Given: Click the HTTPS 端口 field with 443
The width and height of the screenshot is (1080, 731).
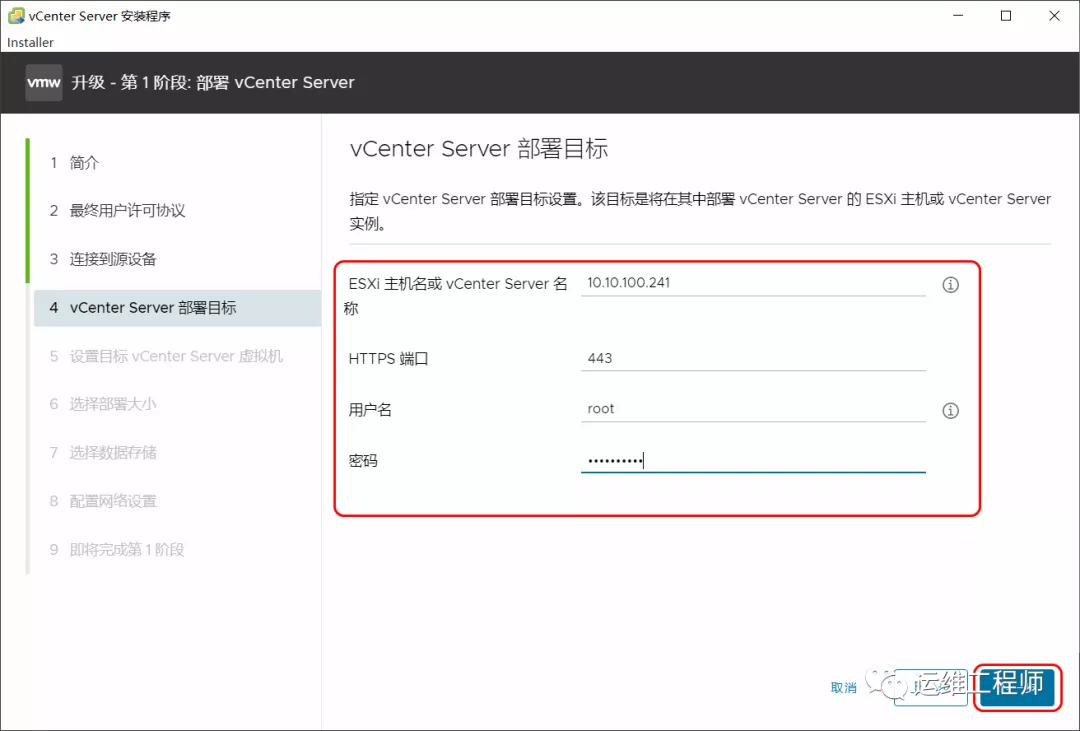Looking at the screenshot, I should [752, 358].
